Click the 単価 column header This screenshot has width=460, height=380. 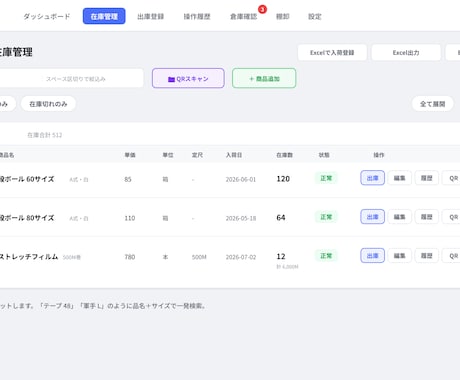(130, 155)
